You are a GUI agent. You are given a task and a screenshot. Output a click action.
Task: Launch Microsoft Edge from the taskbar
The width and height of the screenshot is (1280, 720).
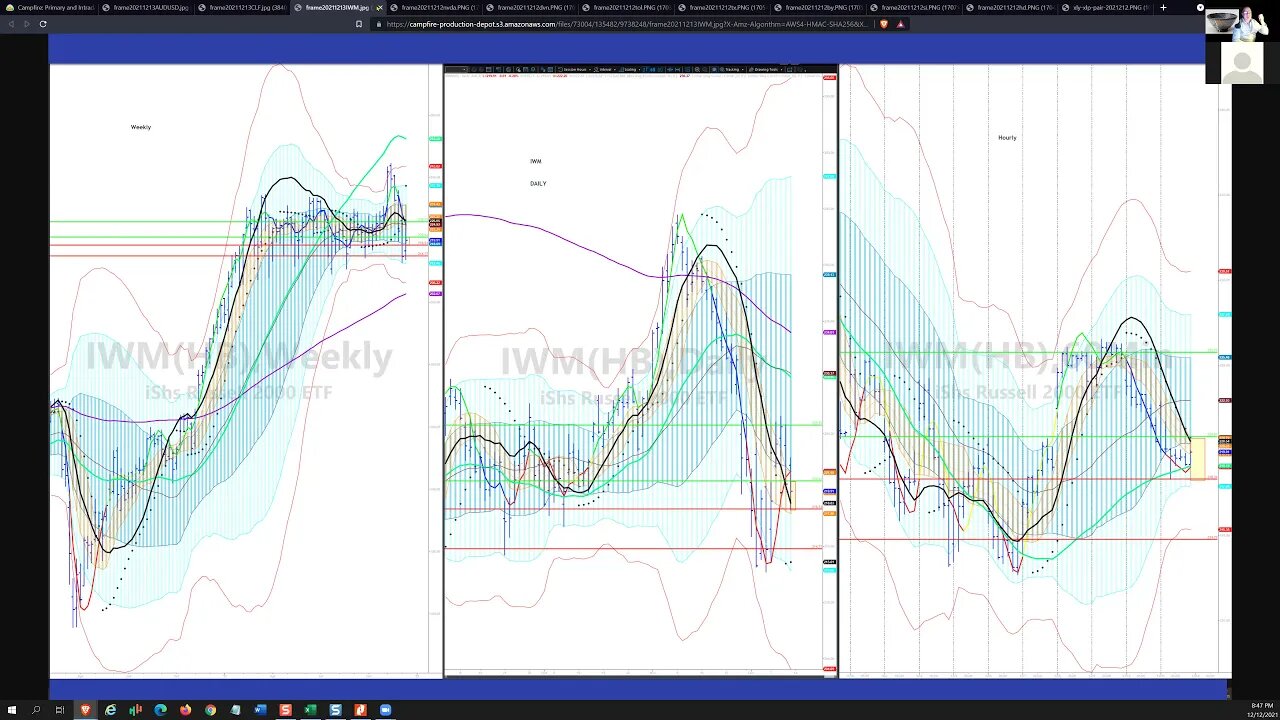[x=160, y=710]
